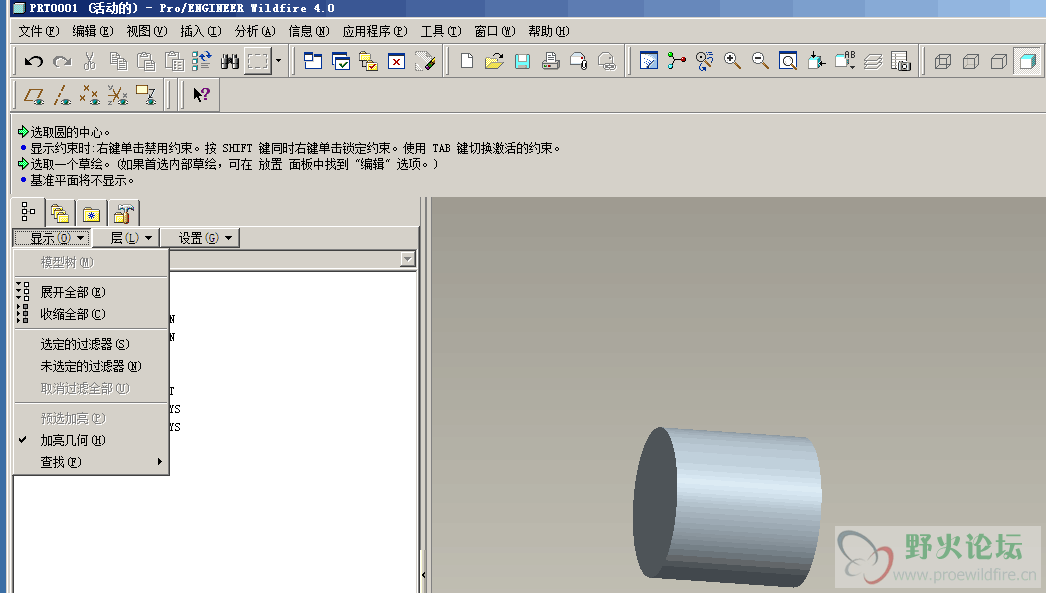Toggle datum planes display
This screenshot has height=593, width=1046.
click(x=33, y=95)
